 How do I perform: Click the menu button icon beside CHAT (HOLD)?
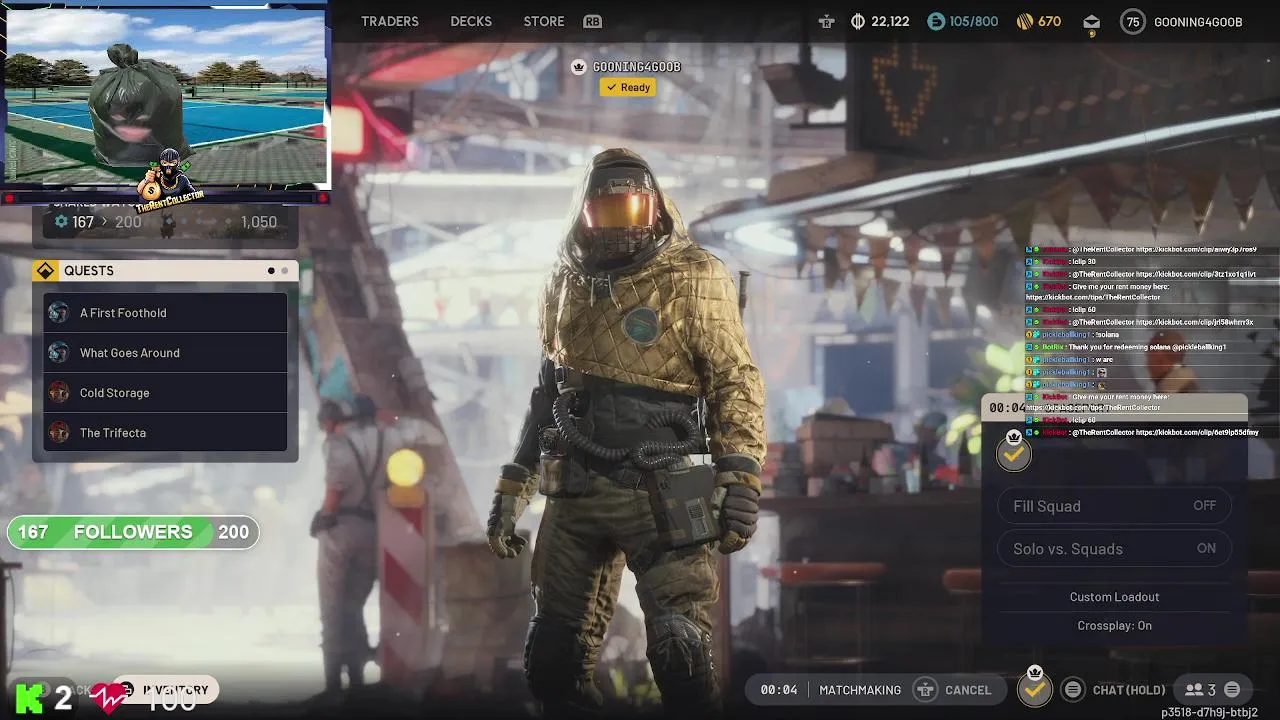[1073, 690]
